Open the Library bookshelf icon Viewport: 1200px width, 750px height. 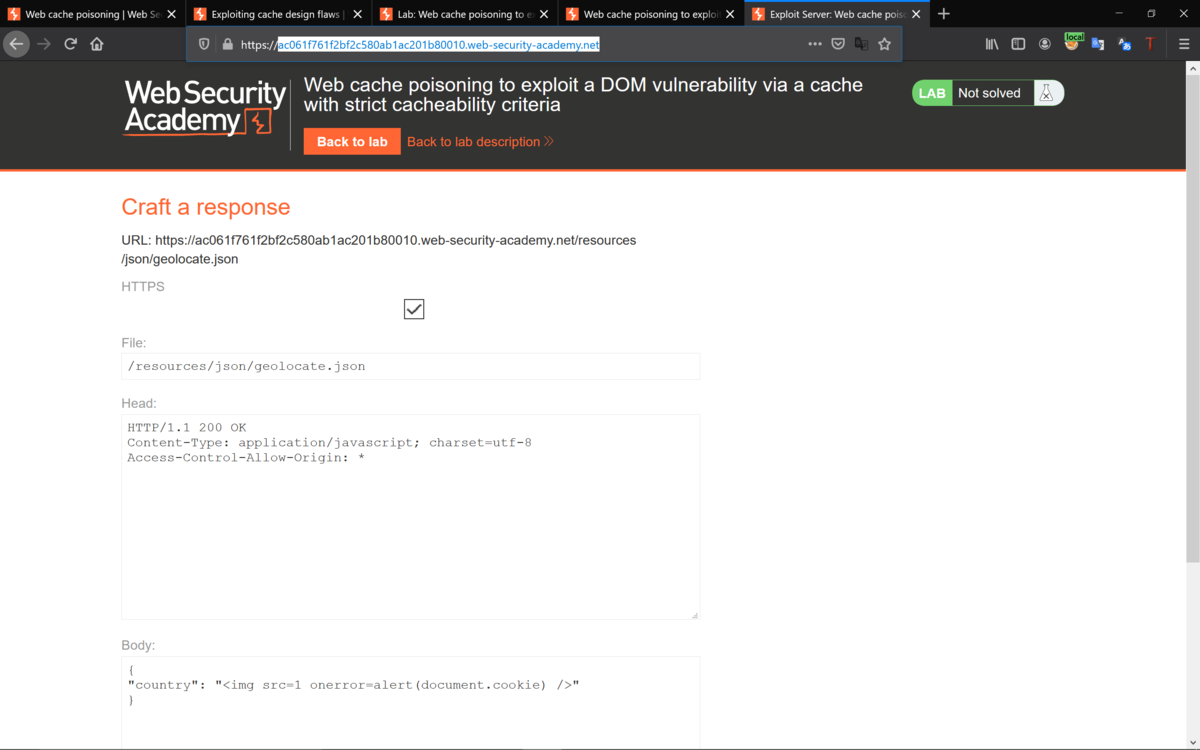click(x=992, y=44)
